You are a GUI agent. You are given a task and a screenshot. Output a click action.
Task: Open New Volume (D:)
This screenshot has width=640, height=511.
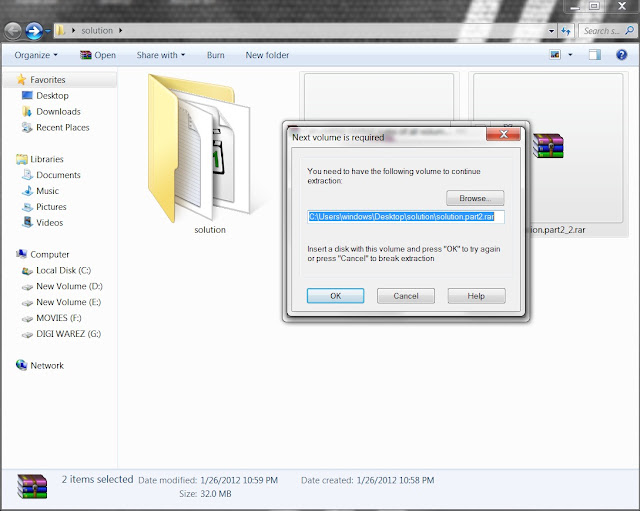[x=69, y=287]
